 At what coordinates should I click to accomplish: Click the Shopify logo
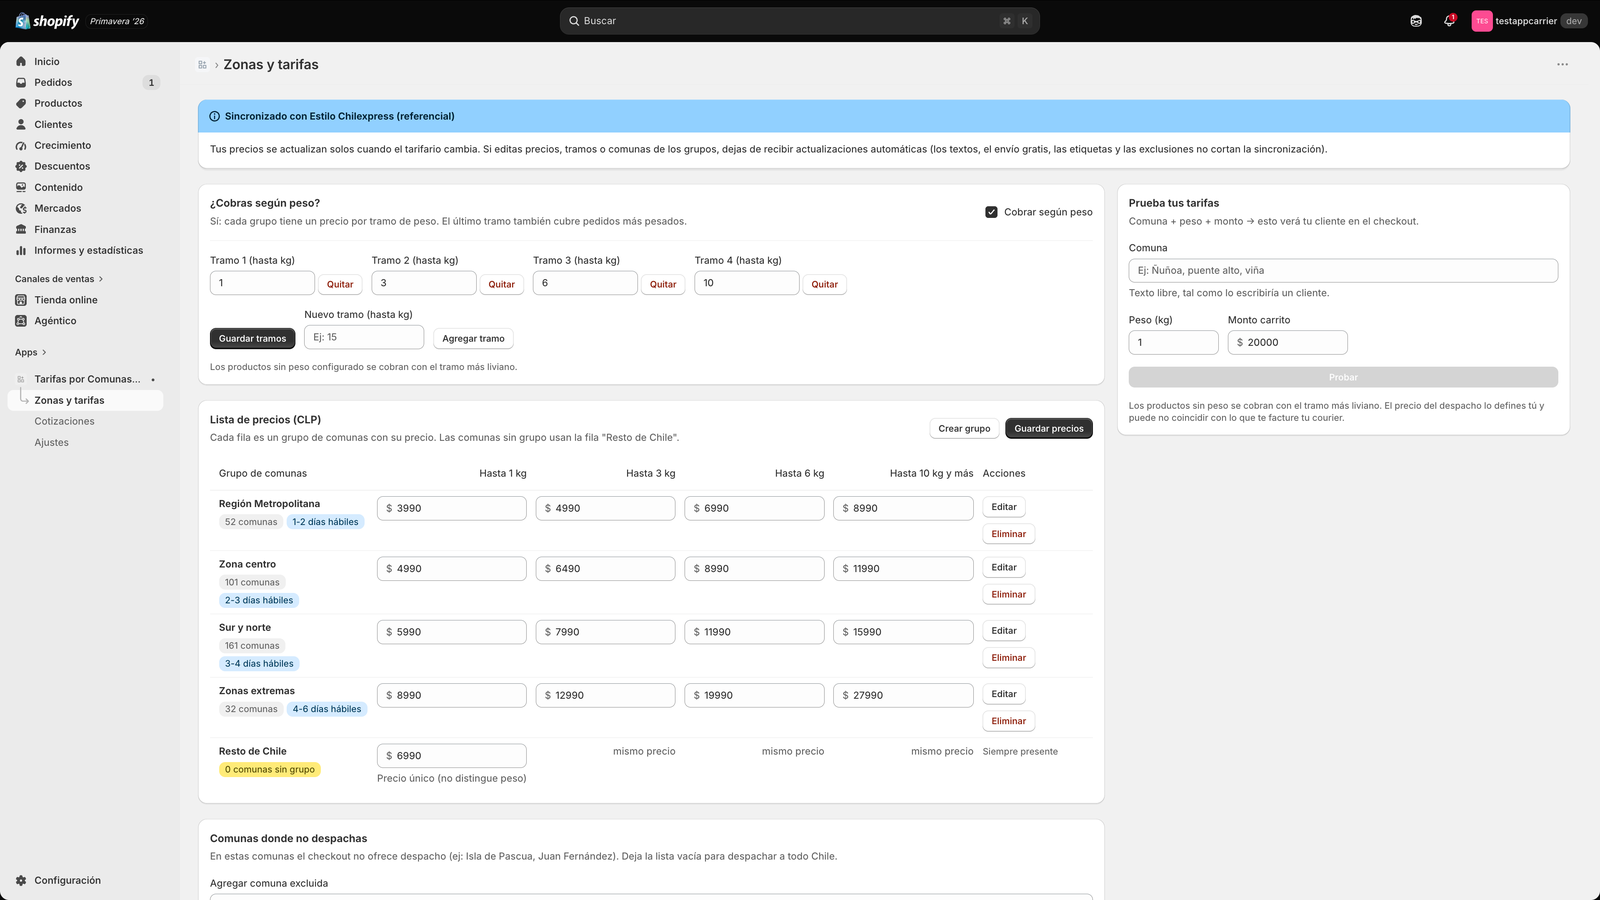[x=47, y=21]
